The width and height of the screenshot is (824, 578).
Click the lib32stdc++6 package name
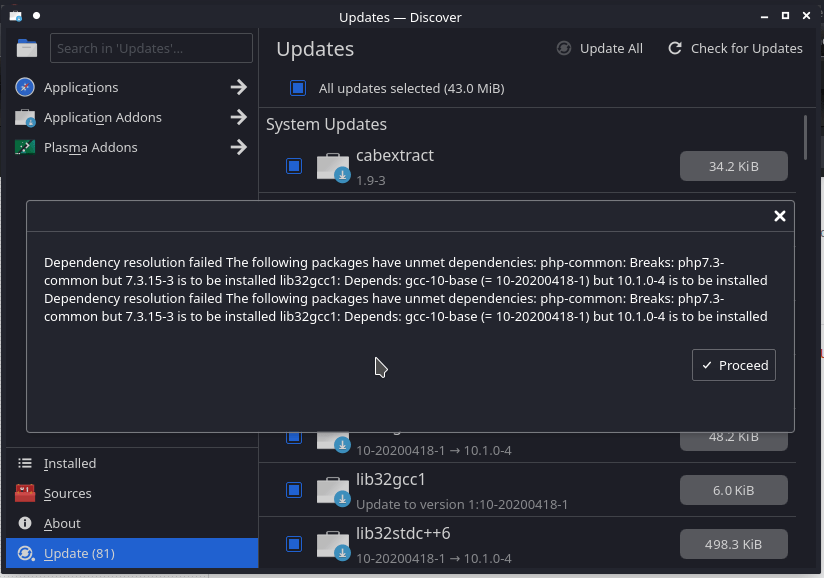[403, 533]
